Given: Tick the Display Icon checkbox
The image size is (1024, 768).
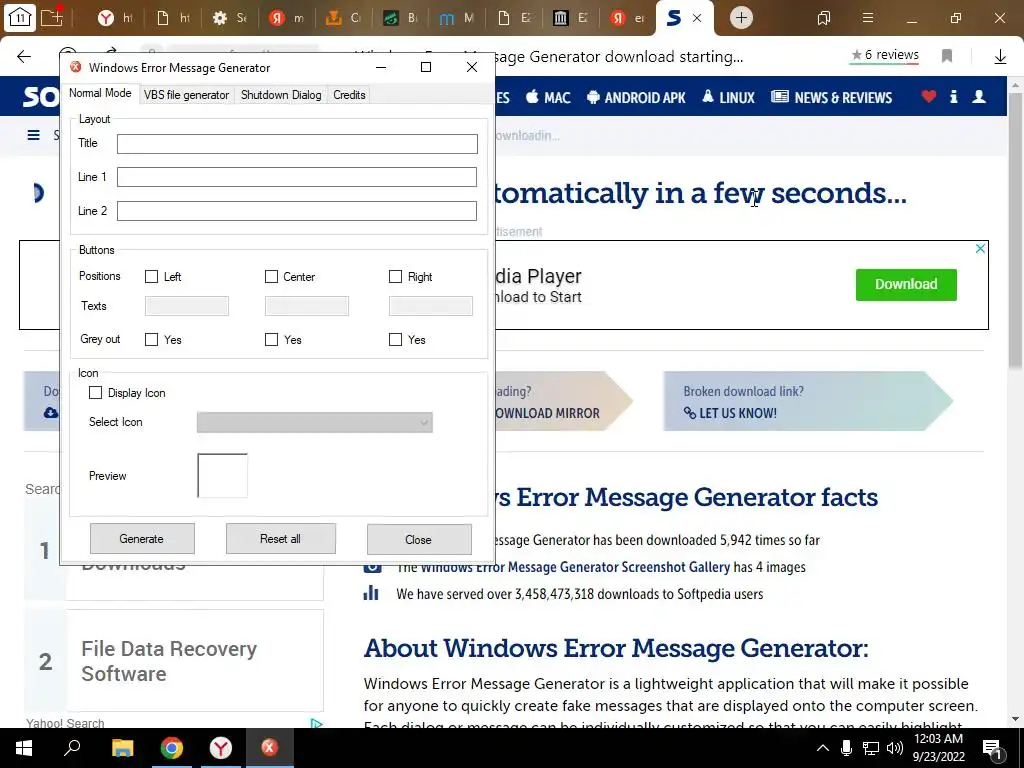Looking at the screenshot, I should pos(95,392).
